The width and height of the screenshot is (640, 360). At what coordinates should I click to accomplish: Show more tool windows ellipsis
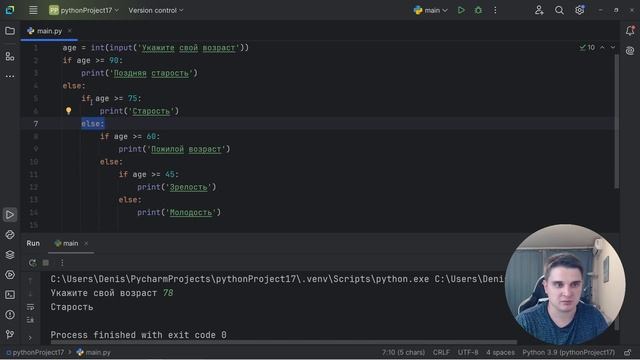pos(10,76)
